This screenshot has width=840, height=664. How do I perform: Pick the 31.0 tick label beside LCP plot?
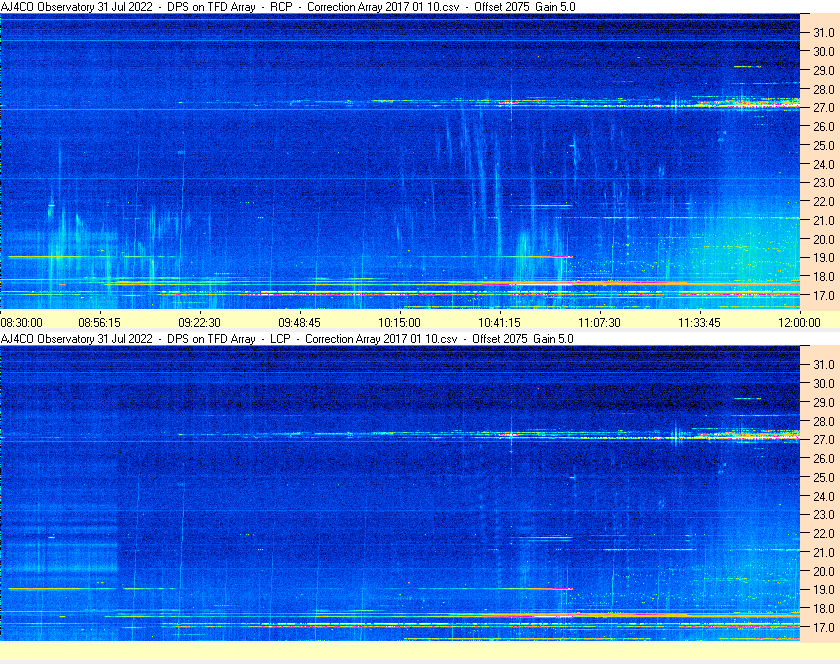coord(824,364)
